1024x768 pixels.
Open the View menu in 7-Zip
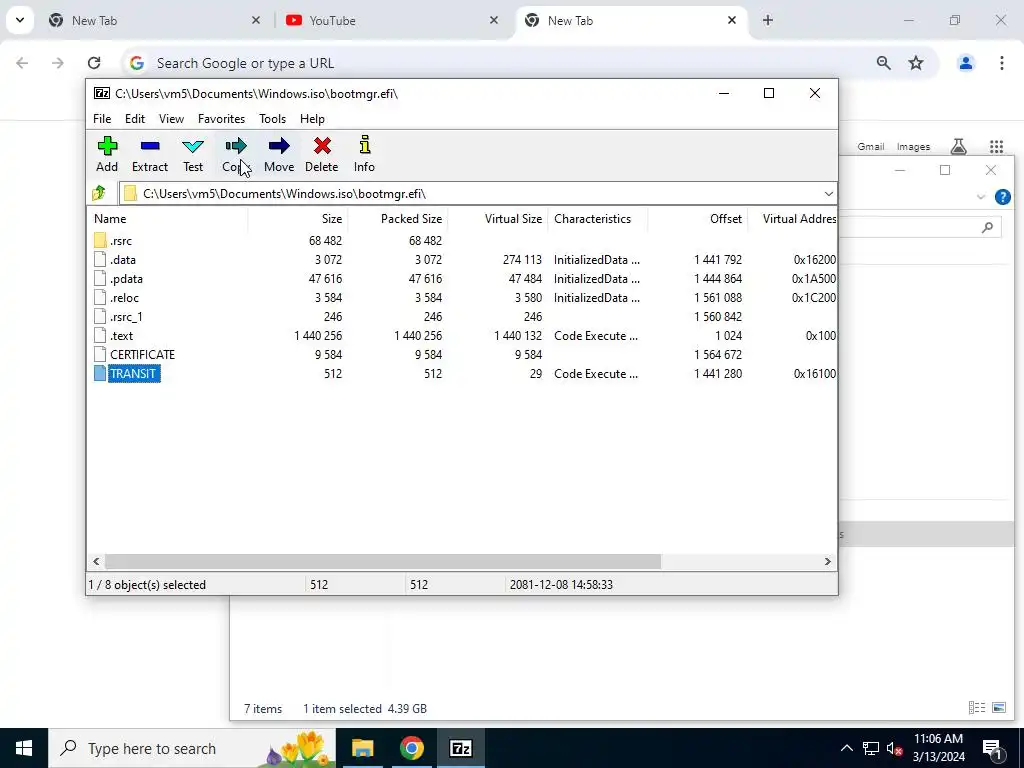coord(171,119)
